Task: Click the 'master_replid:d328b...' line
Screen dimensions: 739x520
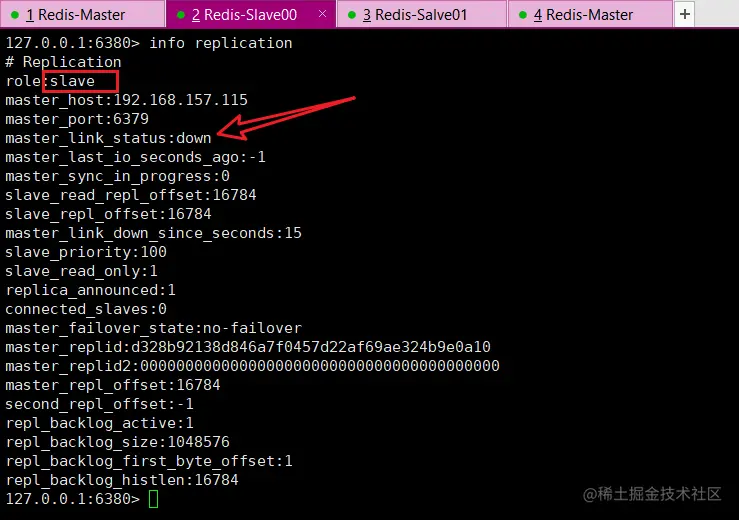Action: point(248,347)
